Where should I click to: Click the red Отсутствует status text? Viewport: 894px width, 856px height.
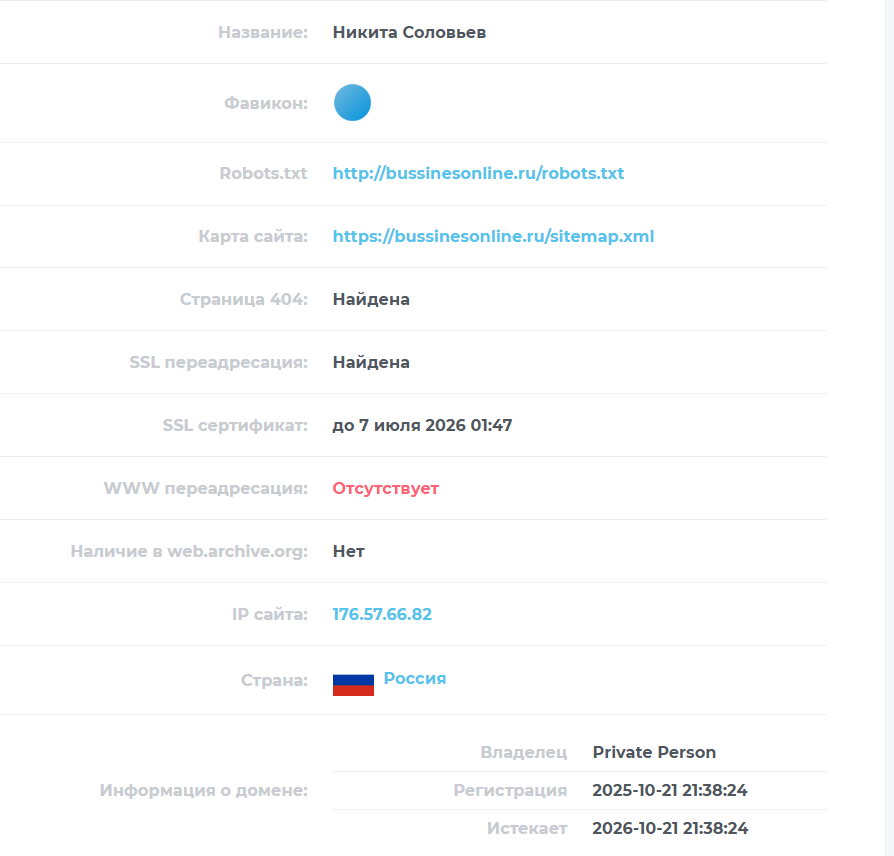click(x=385, y=488)
